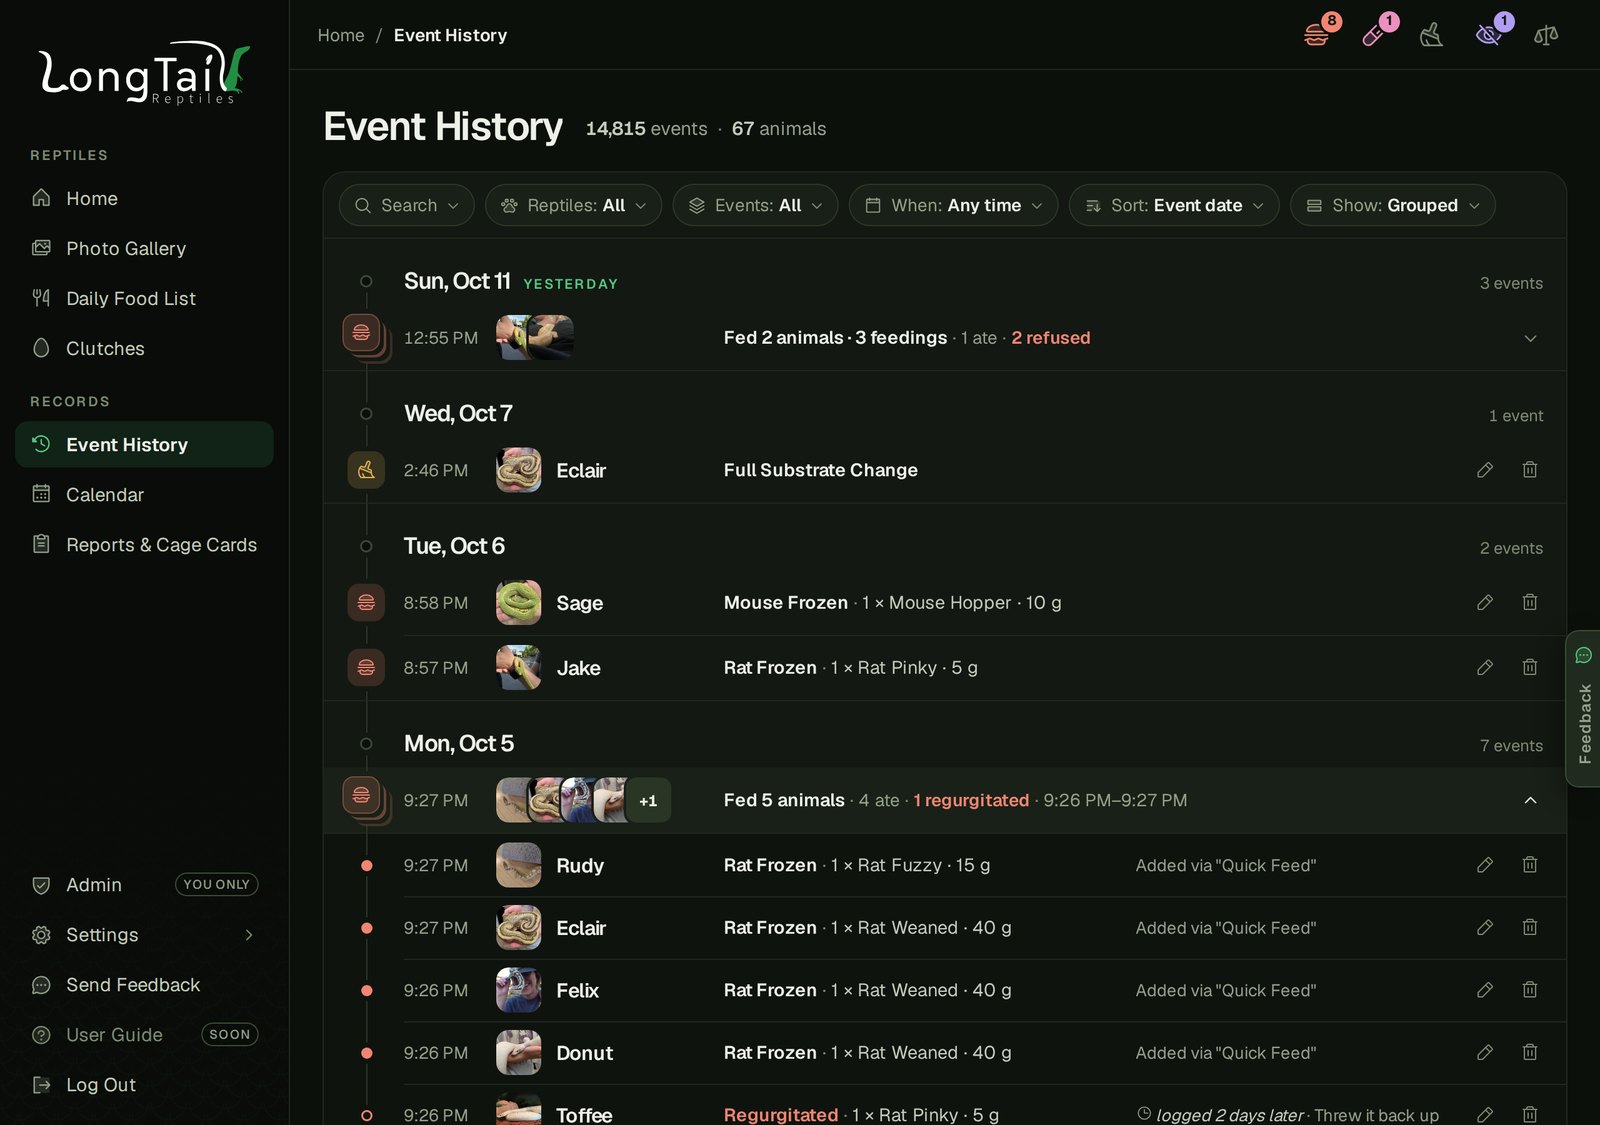1600x1125 pixels.
Task: Click the feeding icon on Sage's row
Action: tap(366, 602)
